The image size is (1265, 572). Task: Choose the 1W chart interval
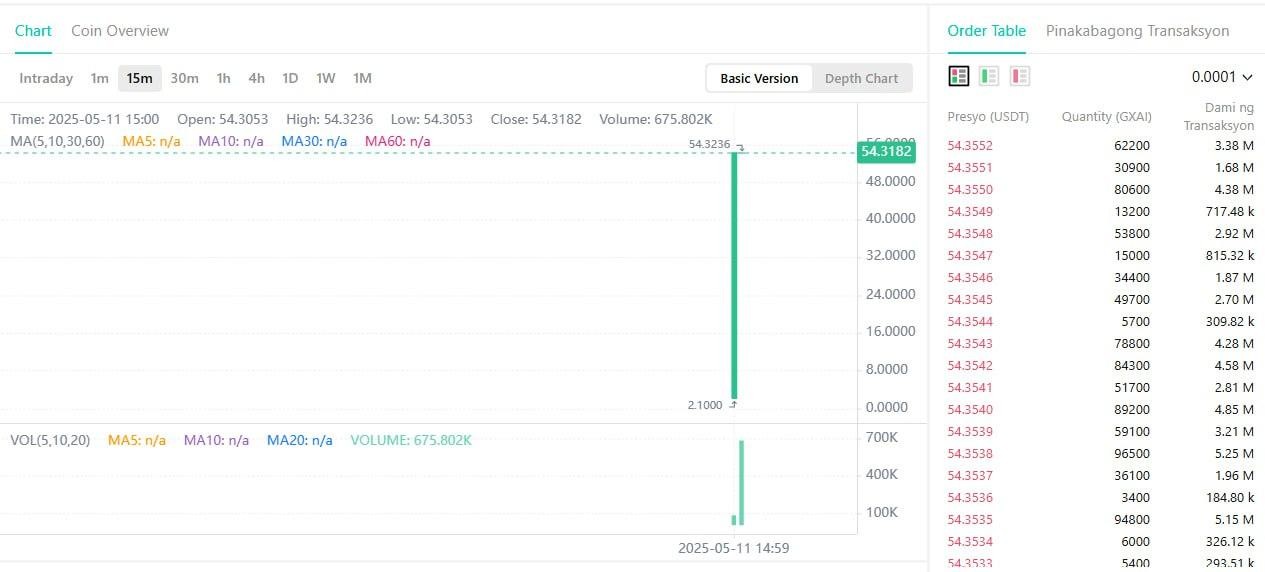326,78
